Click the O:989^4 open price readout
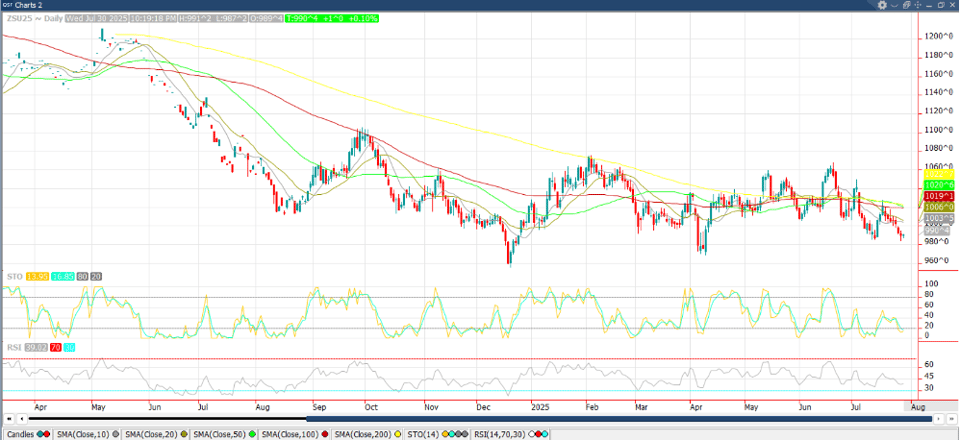 pos(266,18)
